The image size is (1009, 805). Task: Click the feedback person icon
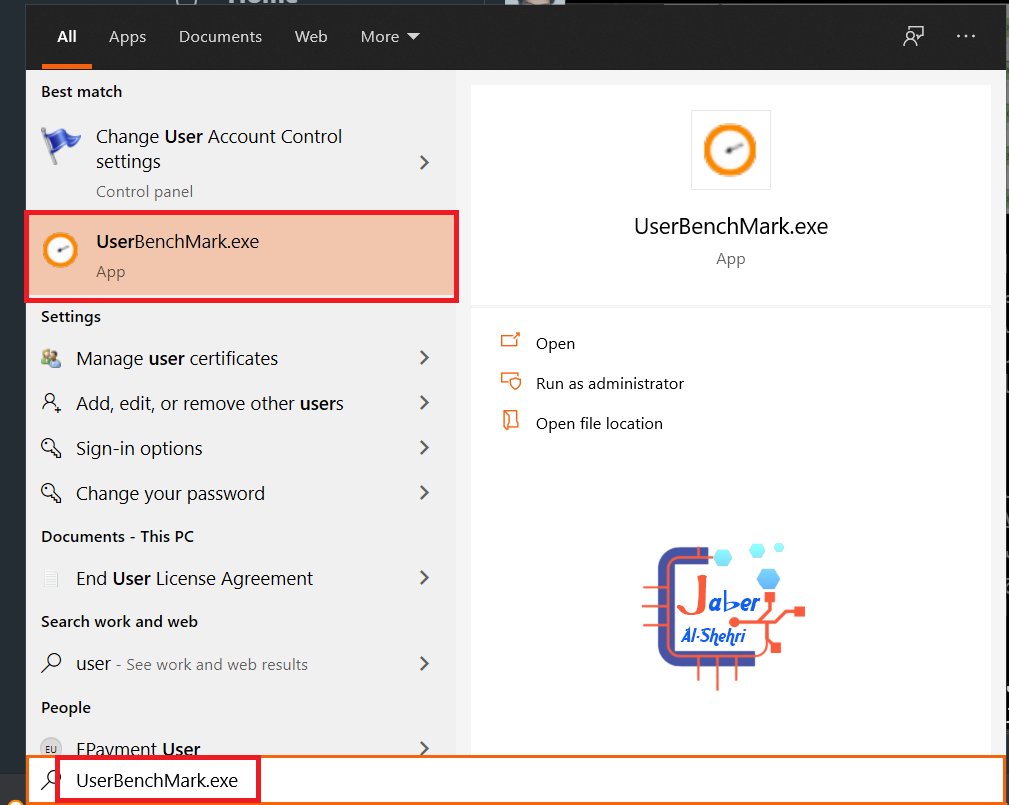[x=913, y=36]
